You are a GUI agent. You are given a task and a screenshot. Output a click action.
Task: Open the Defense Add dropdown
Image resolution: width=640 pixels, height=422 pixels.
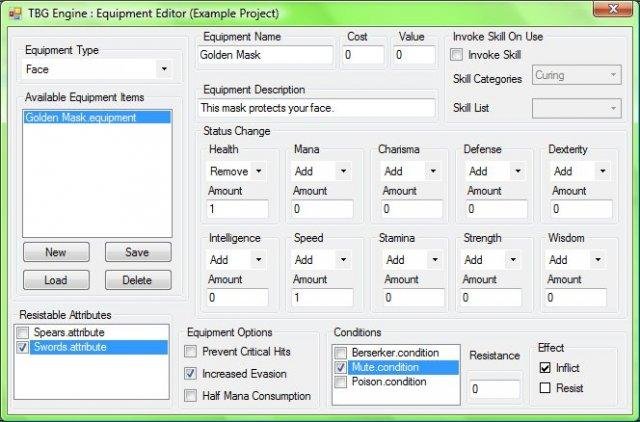pos(496,171)
